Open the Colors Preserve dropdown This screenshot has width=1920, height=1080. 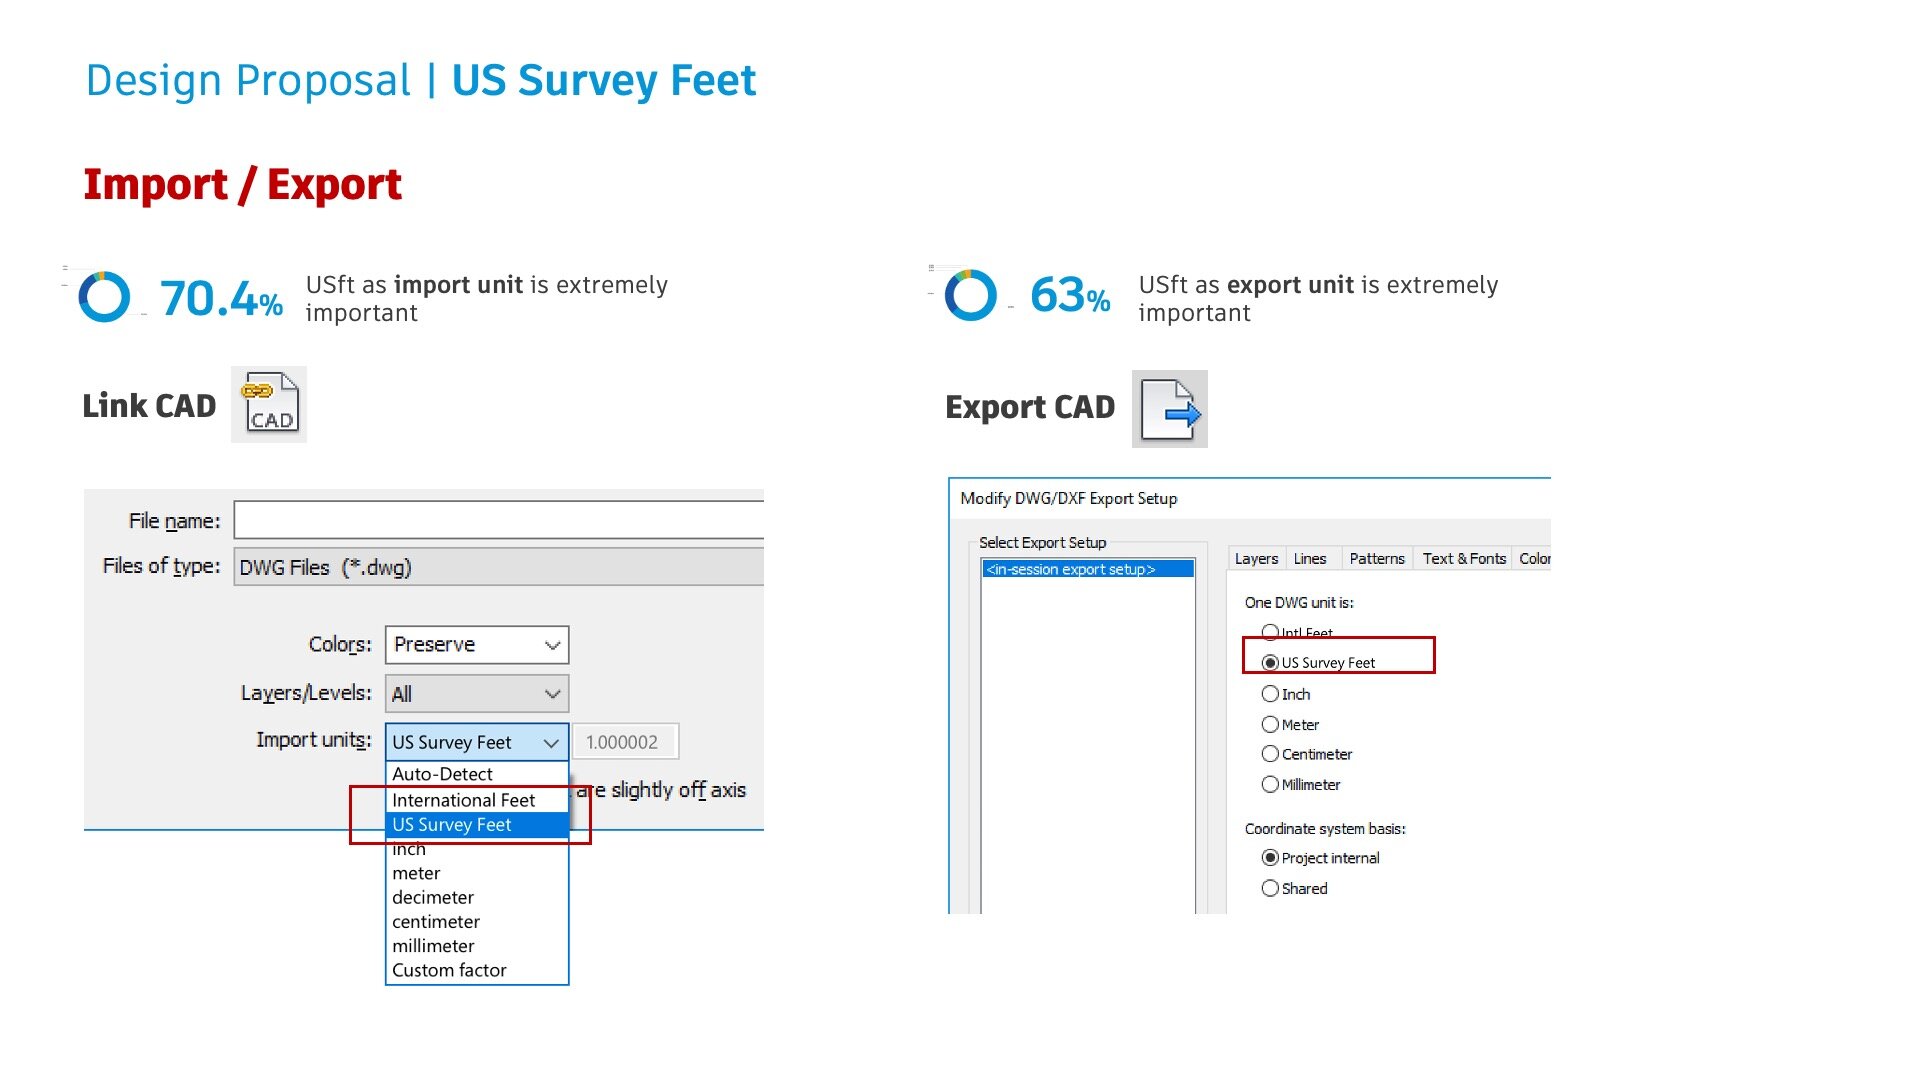tap(476, 645)
